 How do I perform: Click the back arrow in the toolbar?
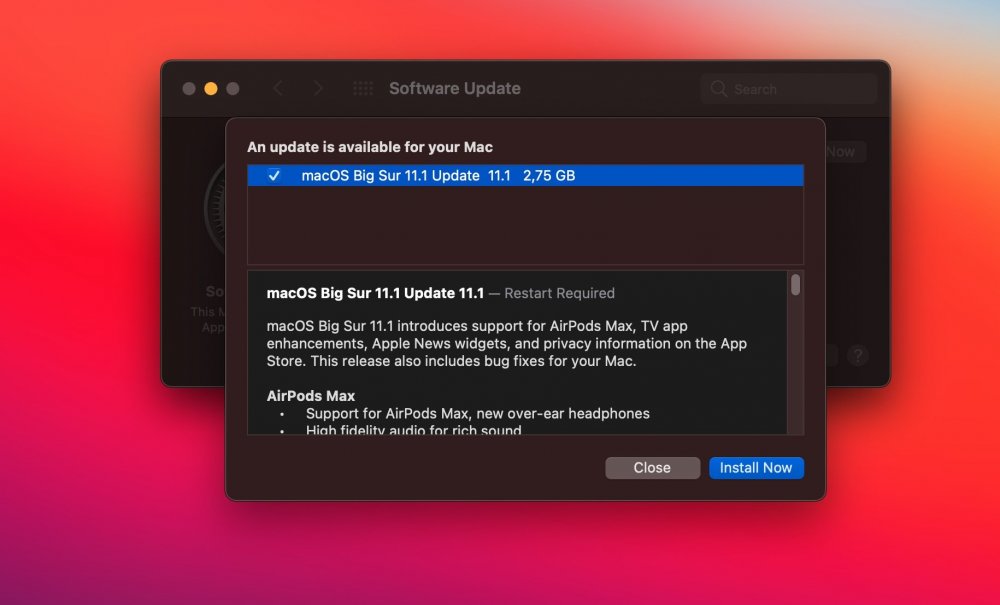click(278, 88)
